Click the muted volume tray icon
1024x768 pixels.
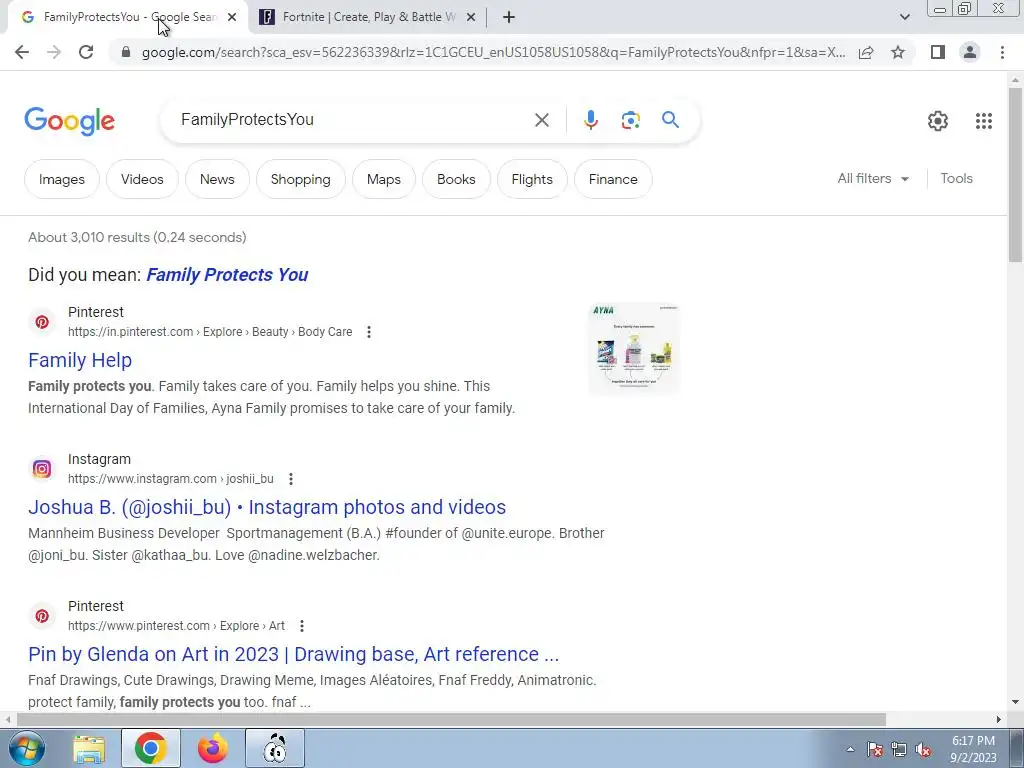coord(923,750)
